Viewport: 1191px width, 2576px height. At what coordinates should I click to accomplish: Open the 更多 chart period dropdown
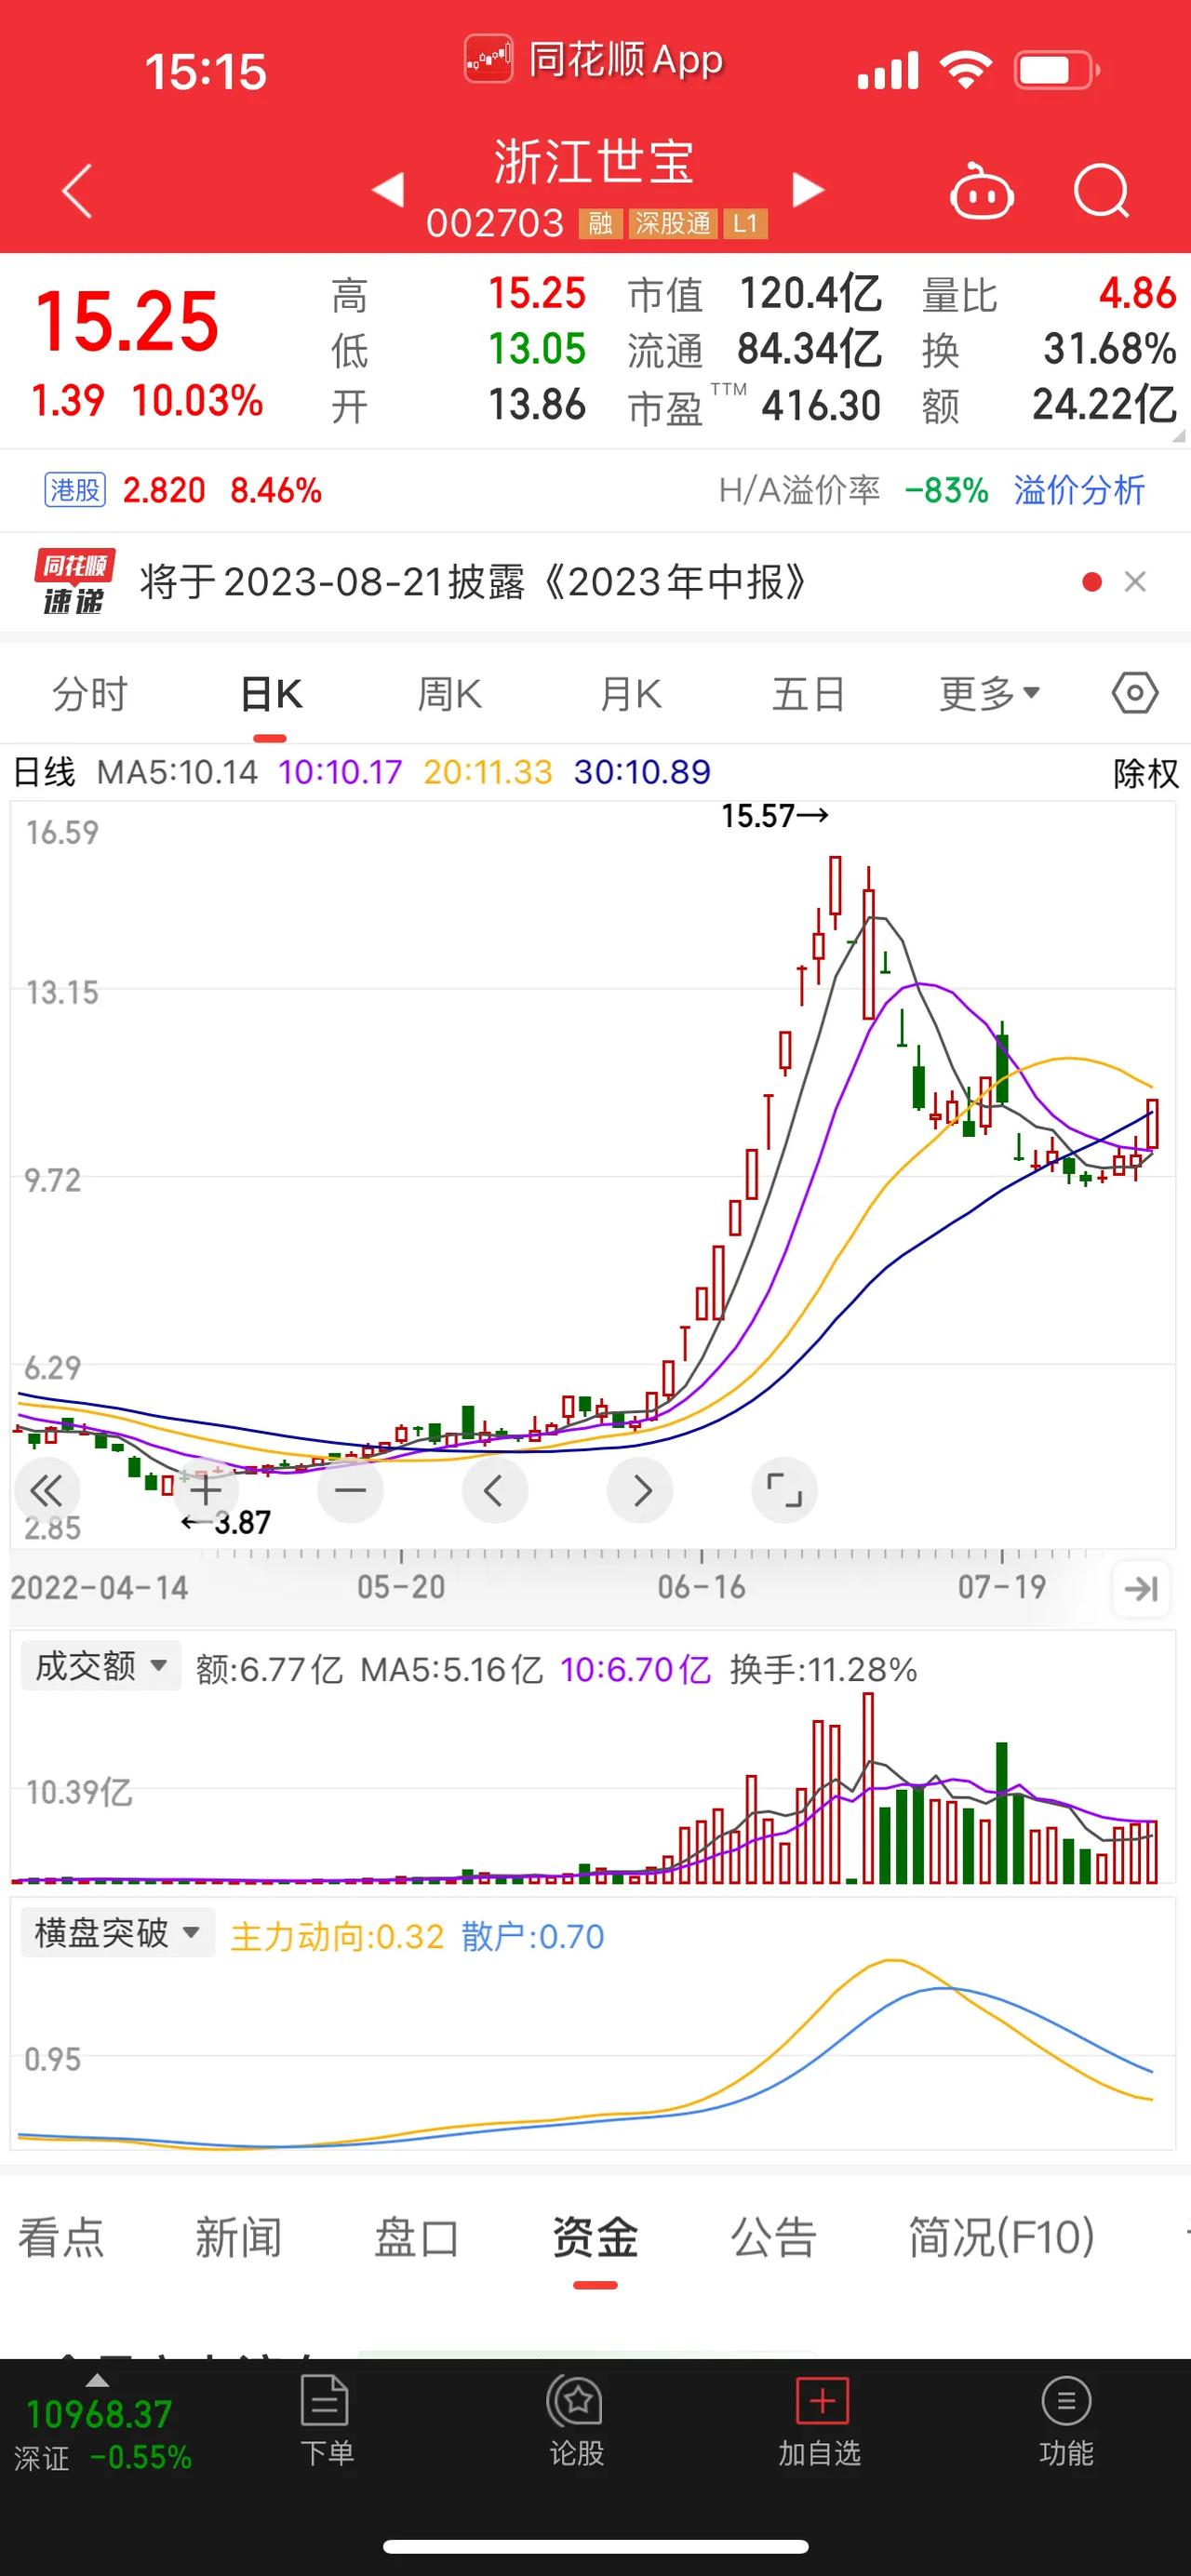coord(989,693)
